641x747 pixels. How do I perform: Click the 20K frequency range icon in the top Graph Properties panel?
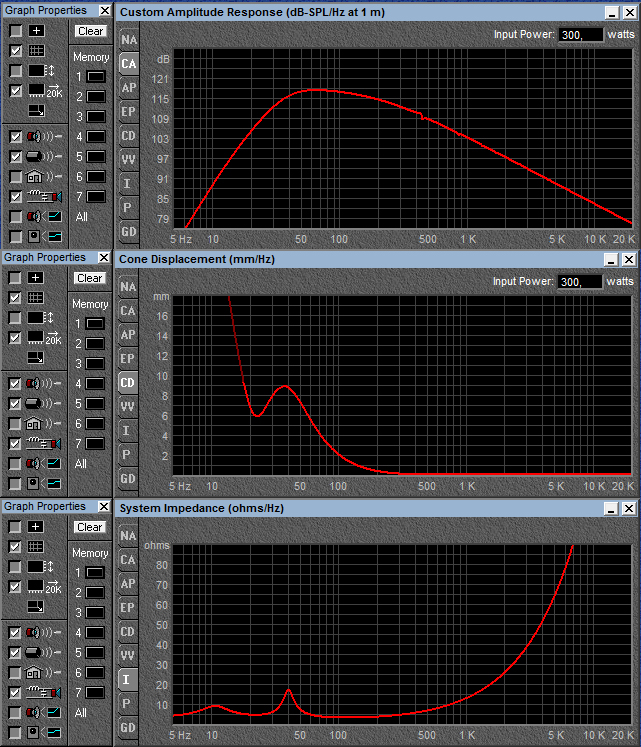pyautogui.click(x=45, y=91)
